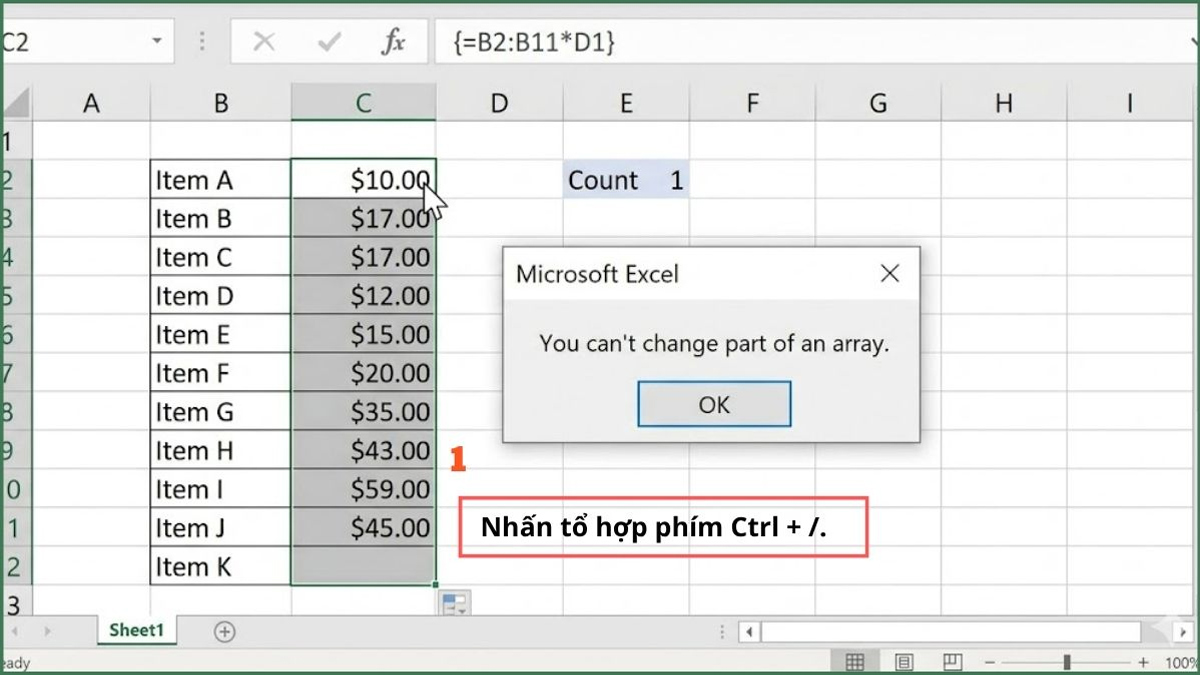Click the $15.00 cell
The height and width of the screenshot is (675, 1200).
pos(364,334)
